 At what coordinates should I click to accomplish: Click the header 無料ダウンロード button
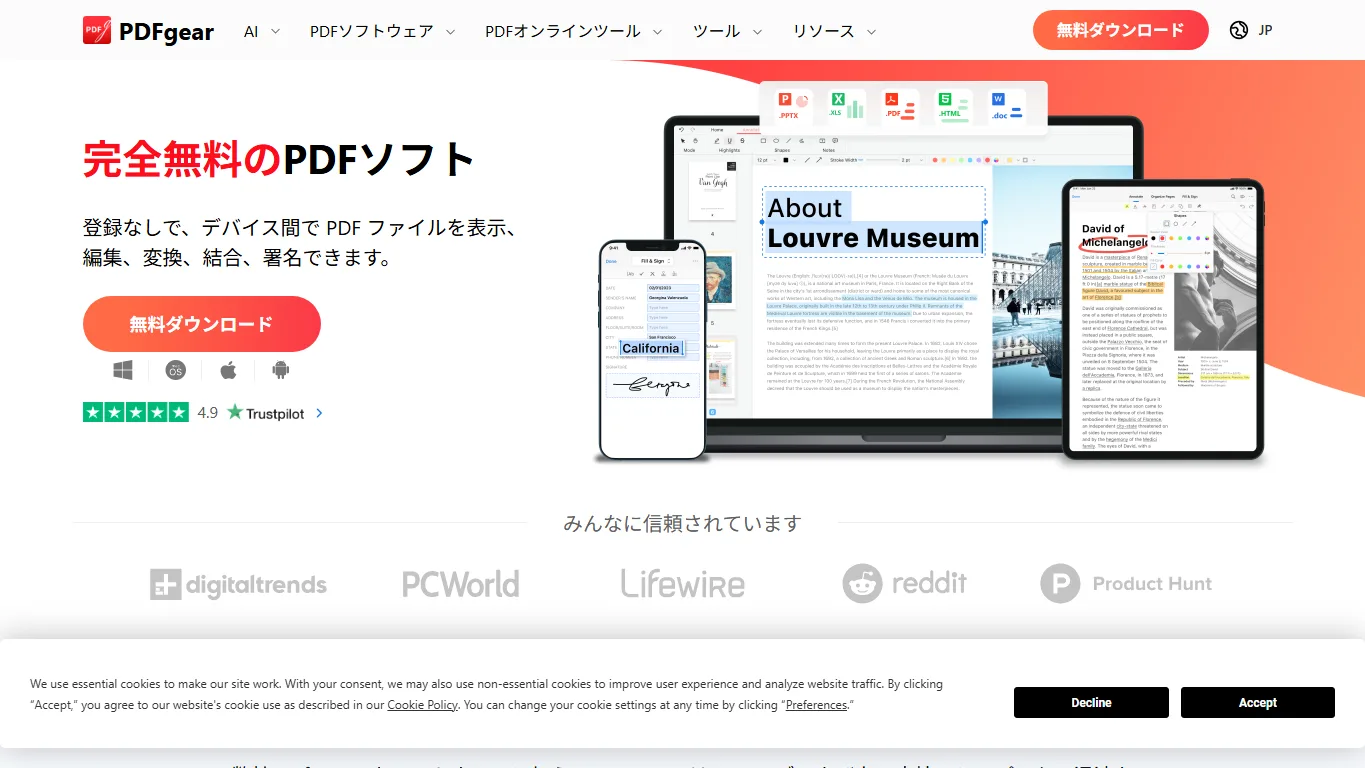click(1120, 30)
